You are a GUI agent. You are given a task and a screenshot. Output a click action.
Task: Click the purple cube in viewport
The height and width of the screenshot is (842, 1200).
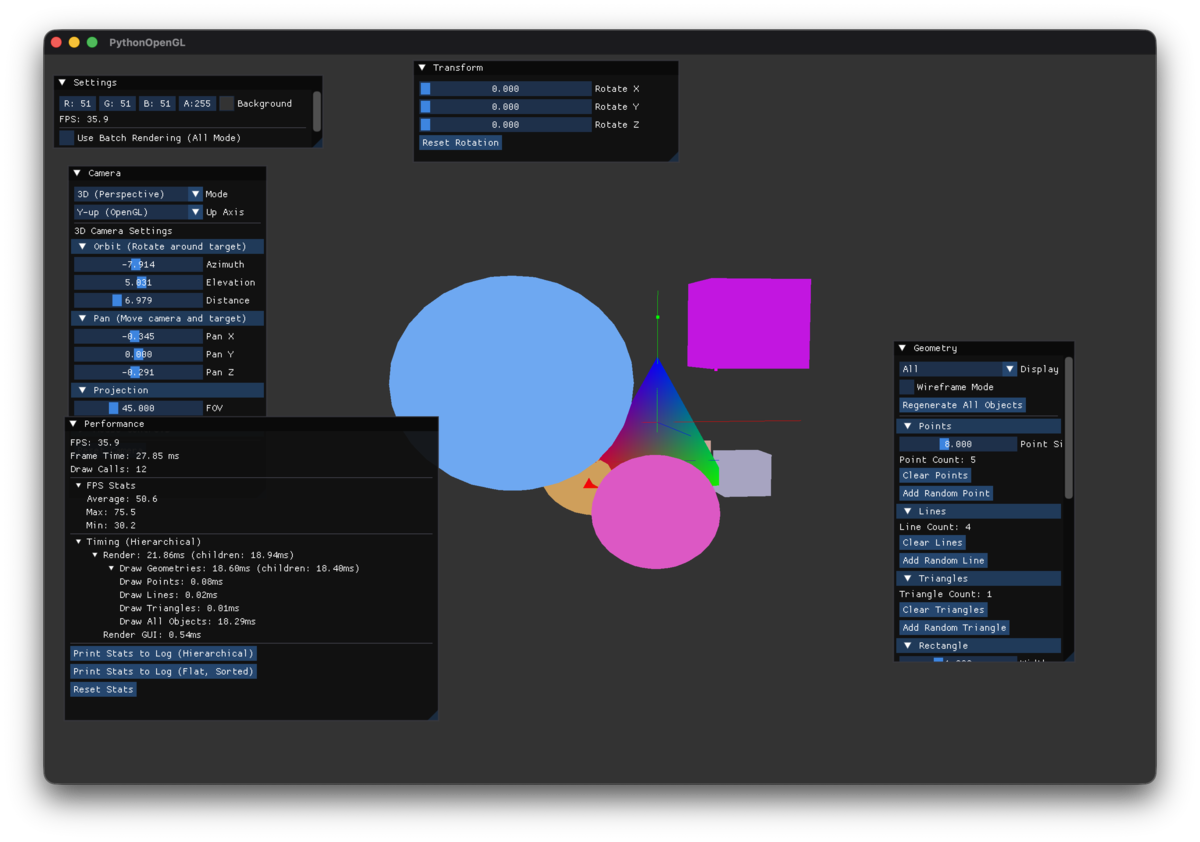point(749,324)
